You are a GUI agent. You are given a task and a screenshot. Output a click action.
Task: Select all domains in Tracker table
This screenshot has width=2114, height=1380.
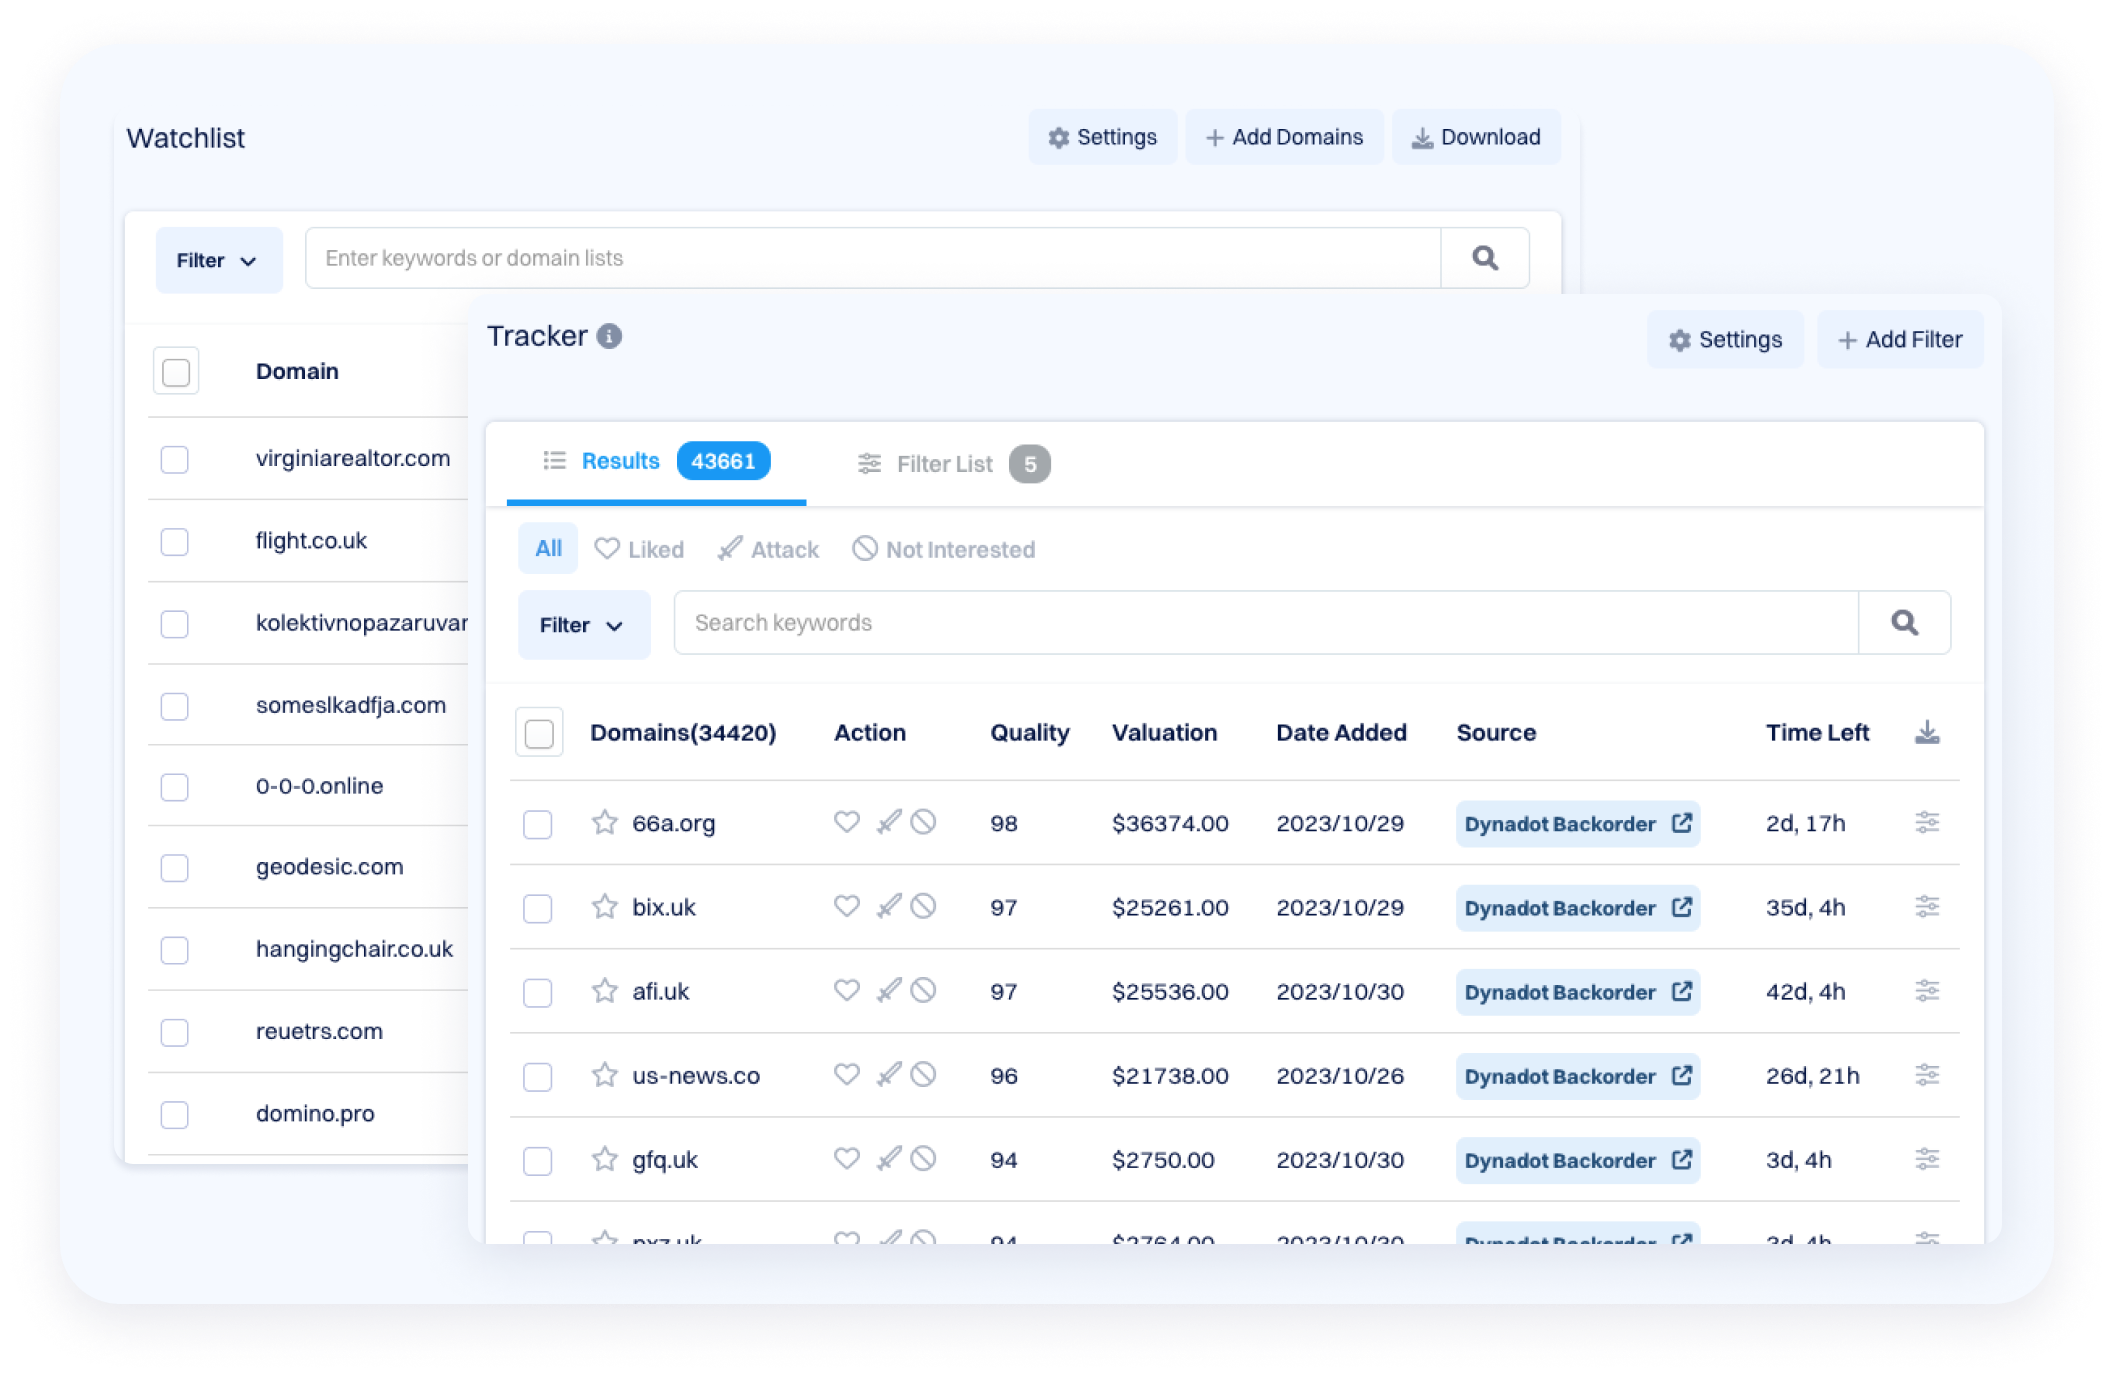coord(539,733)
